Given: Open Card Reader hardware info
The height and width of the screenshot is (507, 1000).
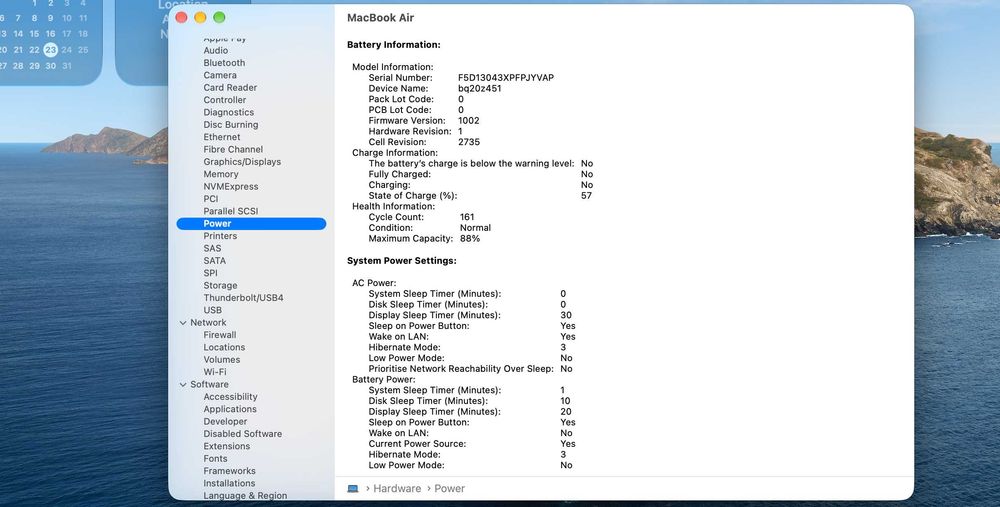Looking at the screenshot, I should 230,87.
